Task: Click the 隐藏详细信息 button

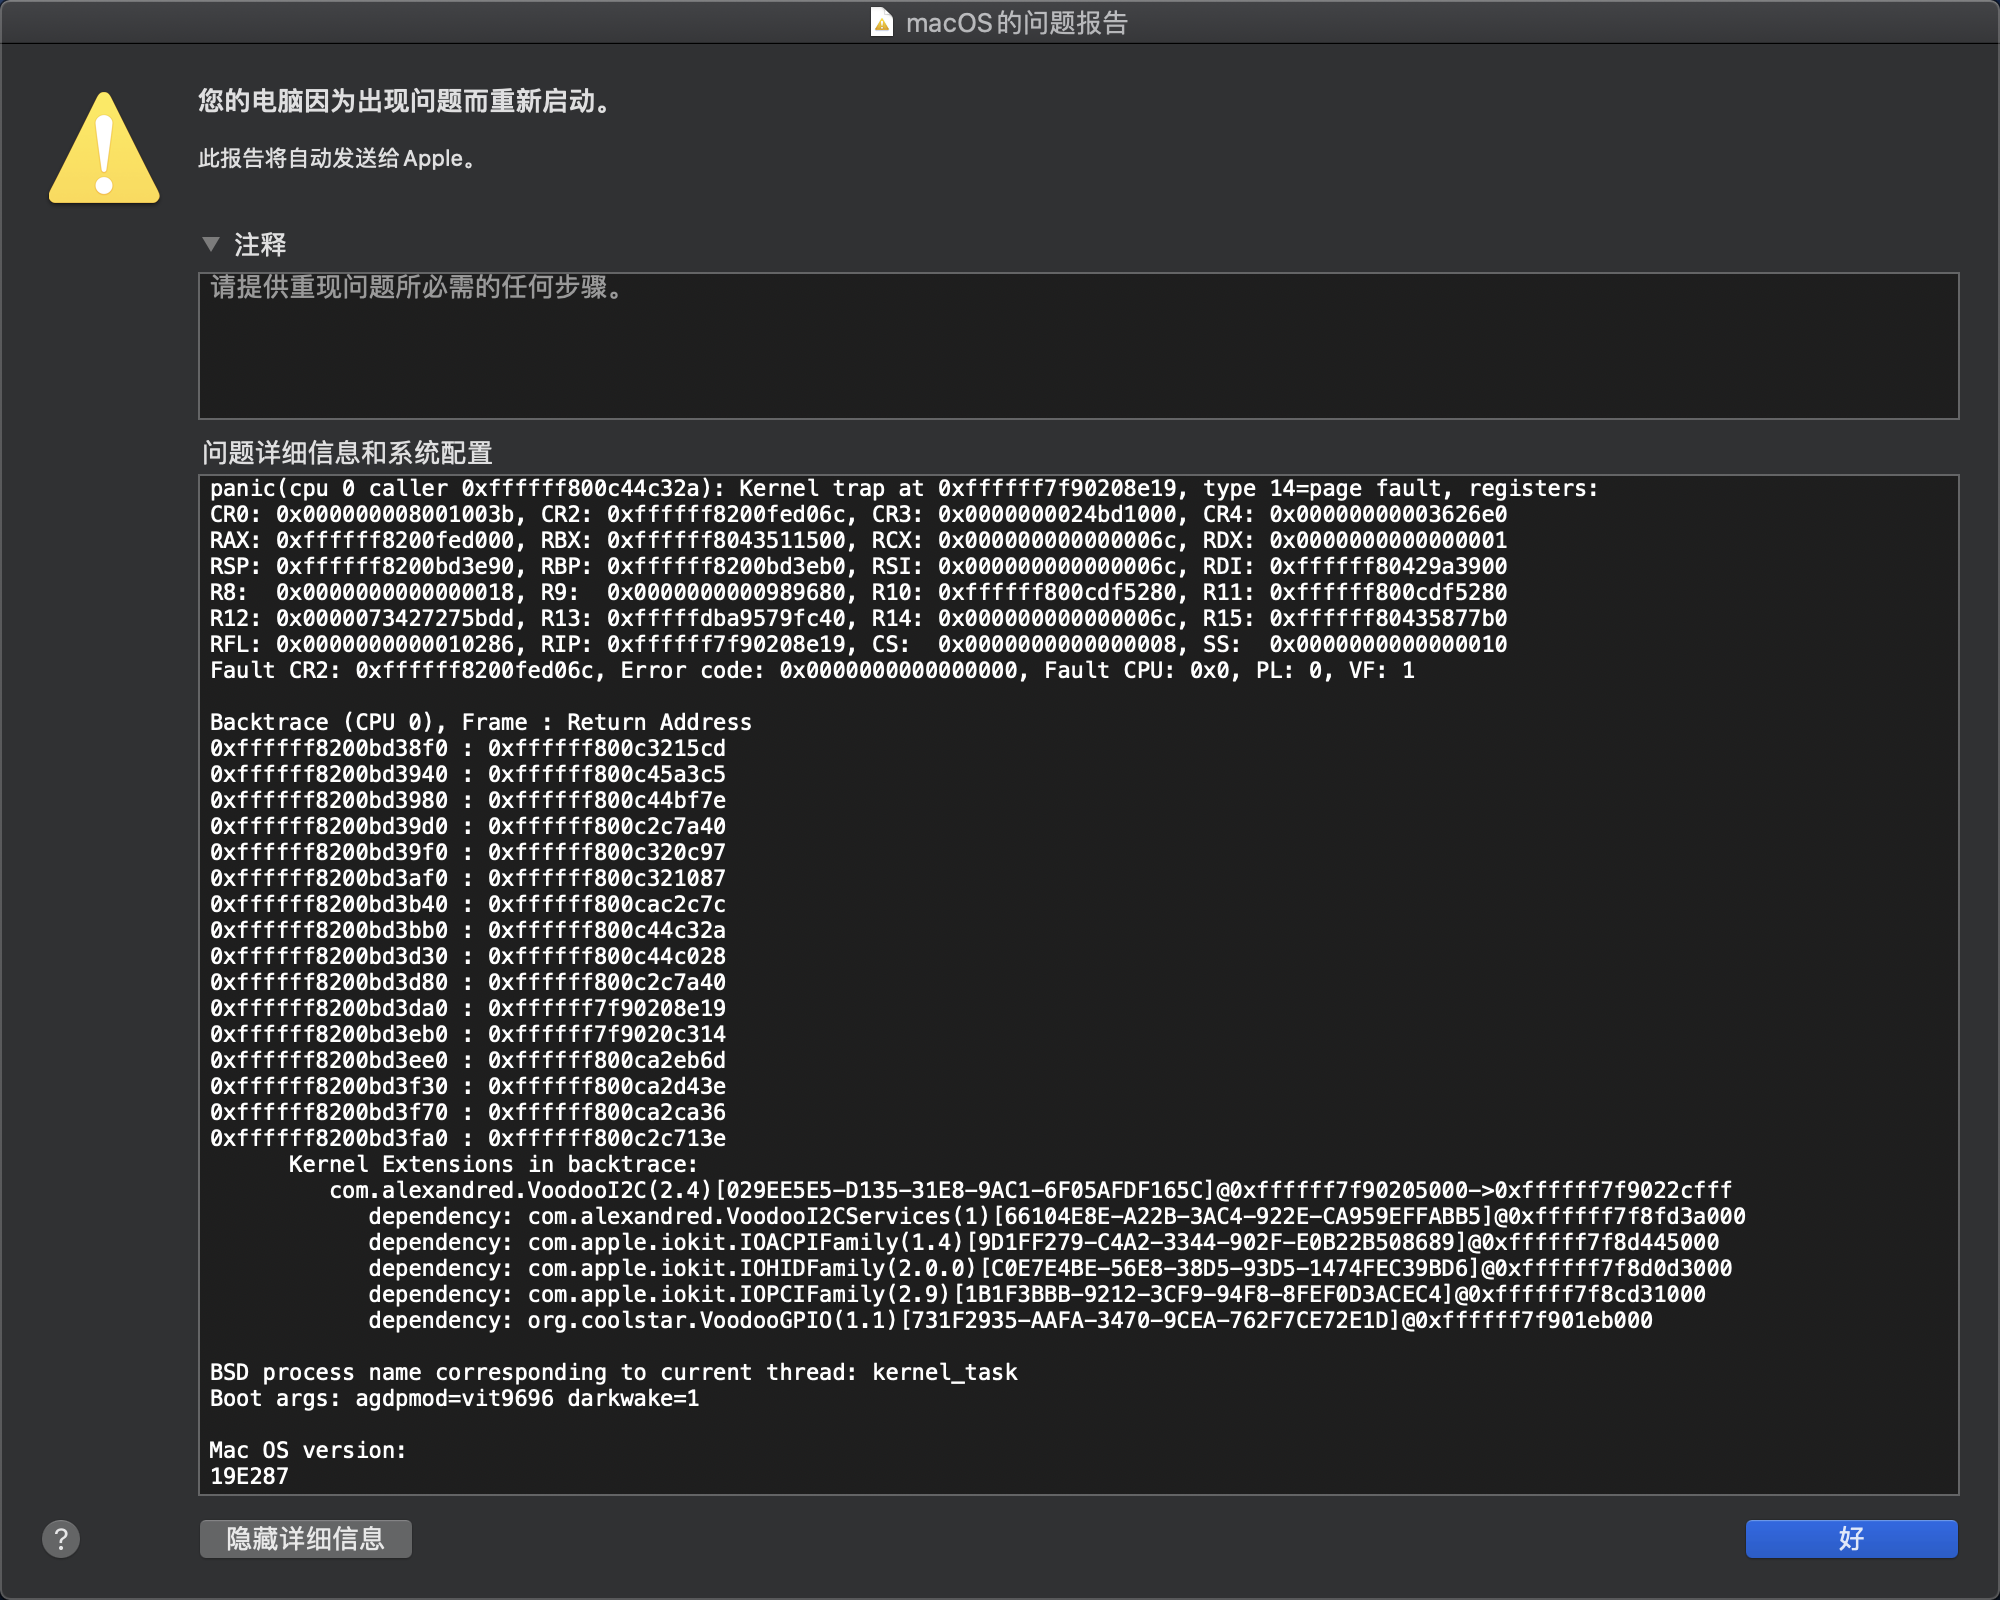Action: point(306,1539)
